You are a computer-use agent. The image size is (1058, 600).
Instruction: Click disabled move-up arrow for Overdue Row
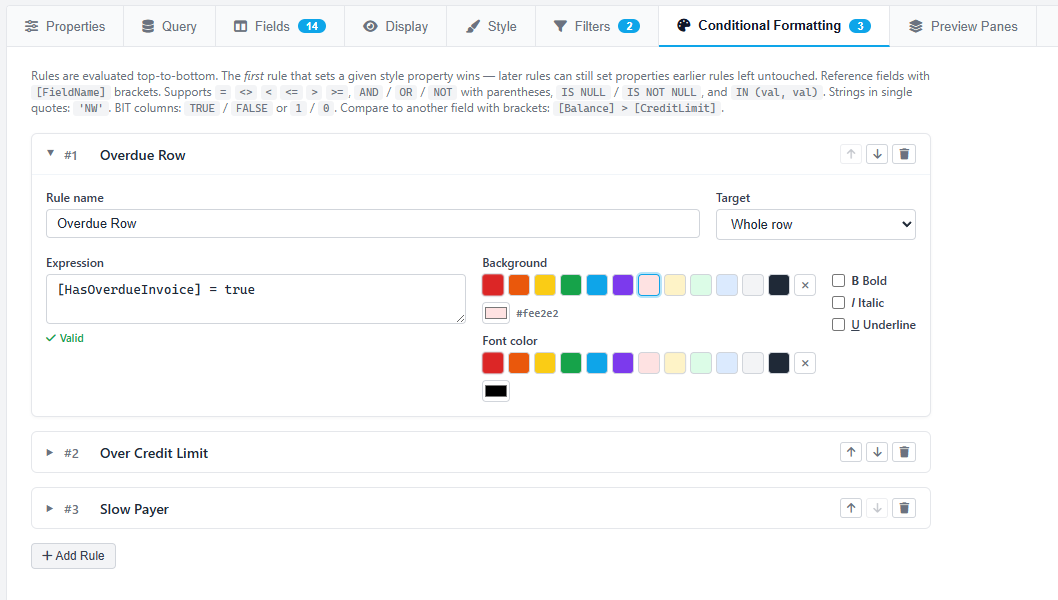pos(851,155)
